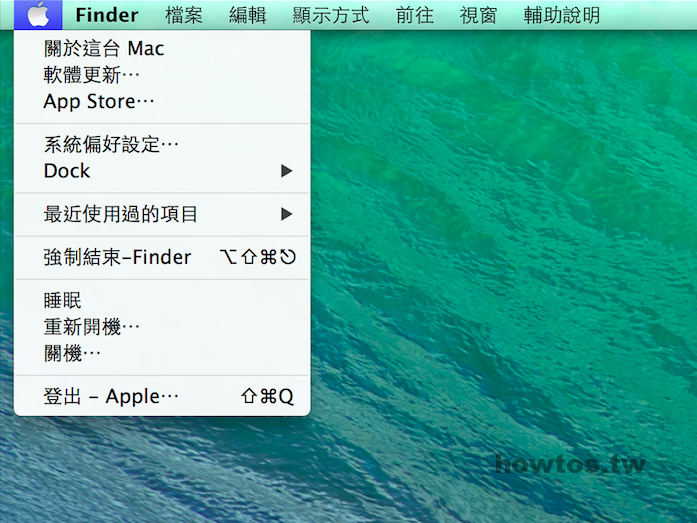
Task: Select 睡眠 from the menu
Action: 162,300
